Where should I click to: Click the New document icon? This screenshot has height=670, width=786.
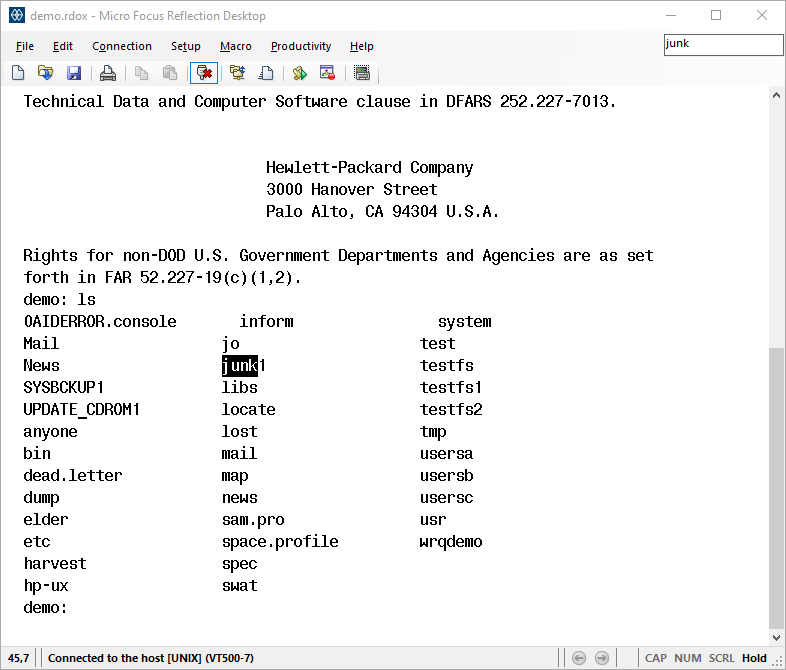coord(18,73)
